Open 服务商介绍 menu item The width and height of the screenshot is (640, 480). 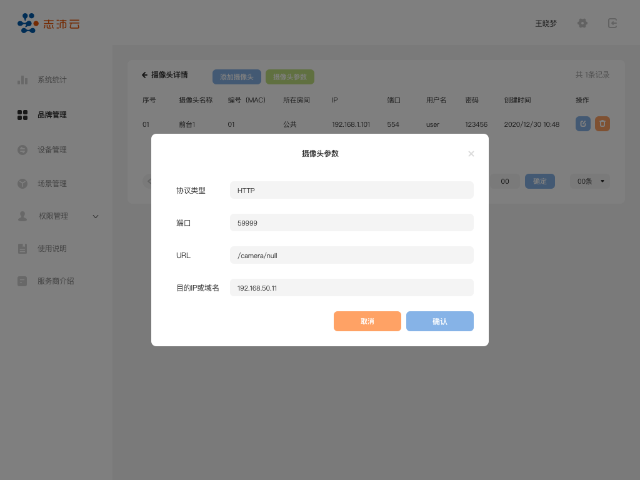click(56, 281)
